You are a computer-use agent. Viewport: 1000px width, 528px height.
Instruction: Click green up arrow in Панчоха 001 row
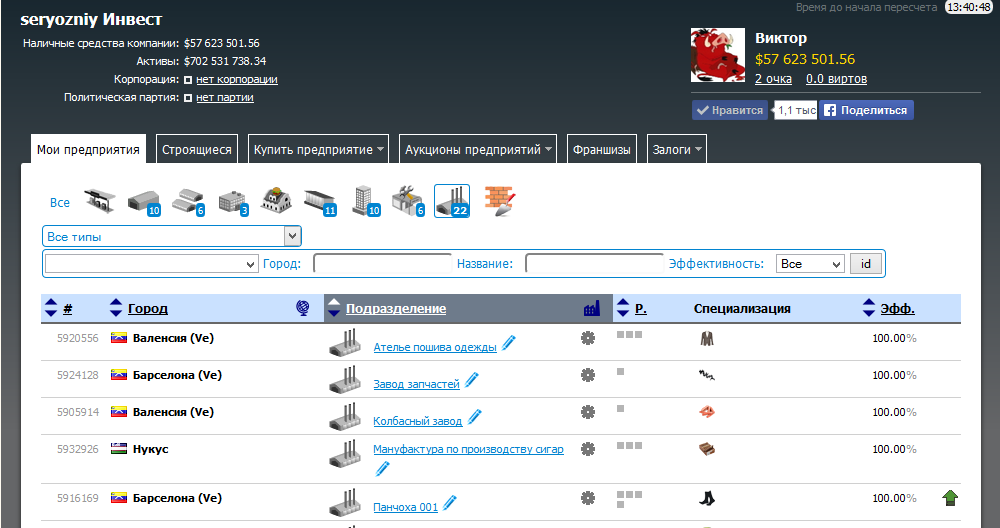click(x=949, y=497)
